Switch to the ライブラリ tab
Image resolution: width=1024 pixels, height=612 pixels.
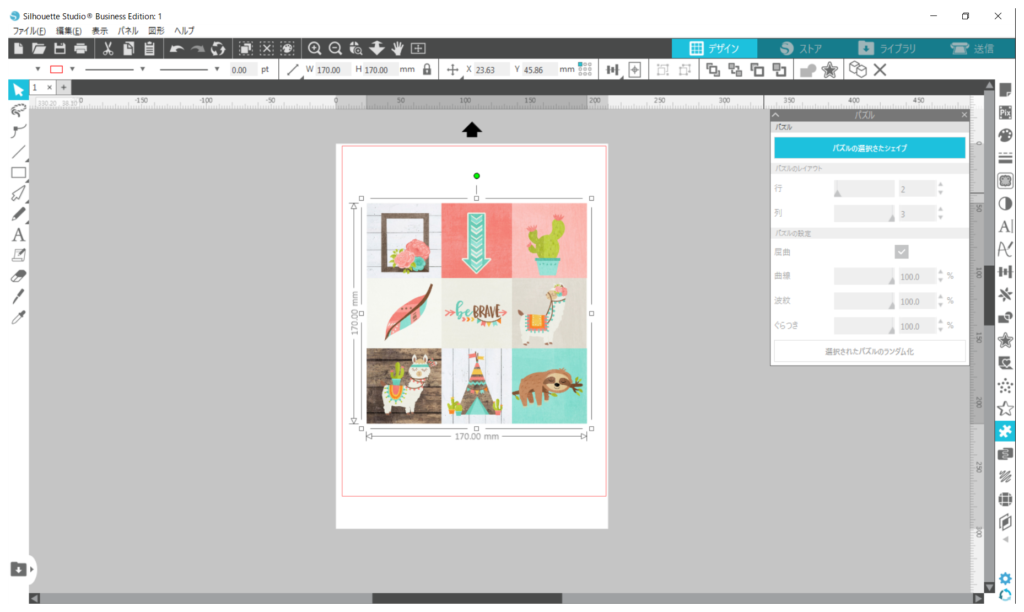tap(887, 48)
